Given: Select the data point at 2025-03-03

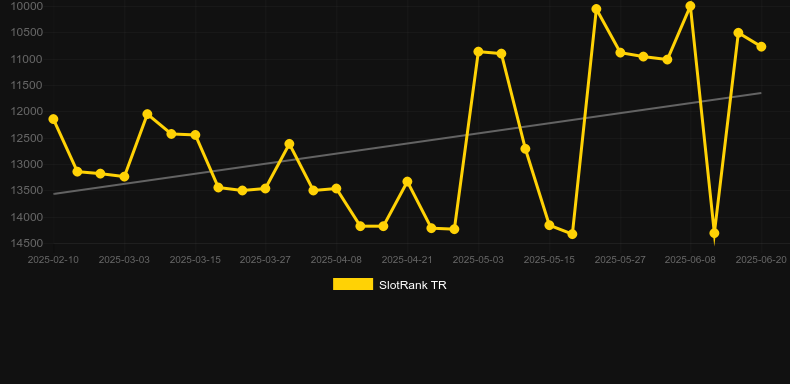Looking at the screenshot, I should [124, 176].
